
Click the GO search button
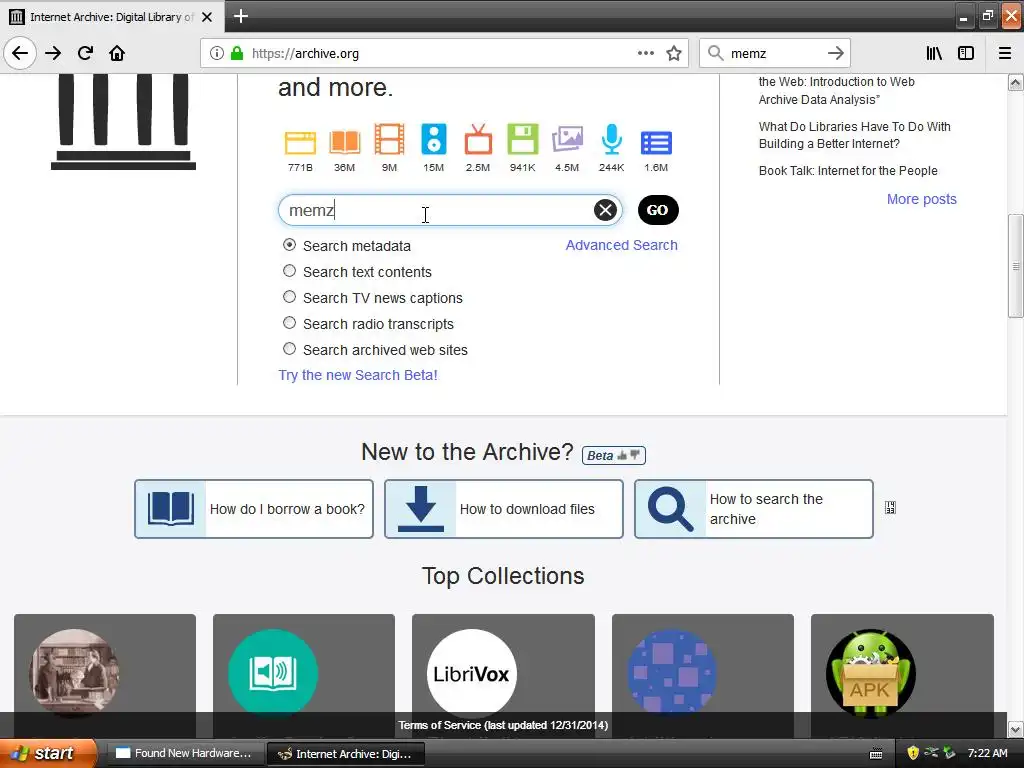[658, 210]
